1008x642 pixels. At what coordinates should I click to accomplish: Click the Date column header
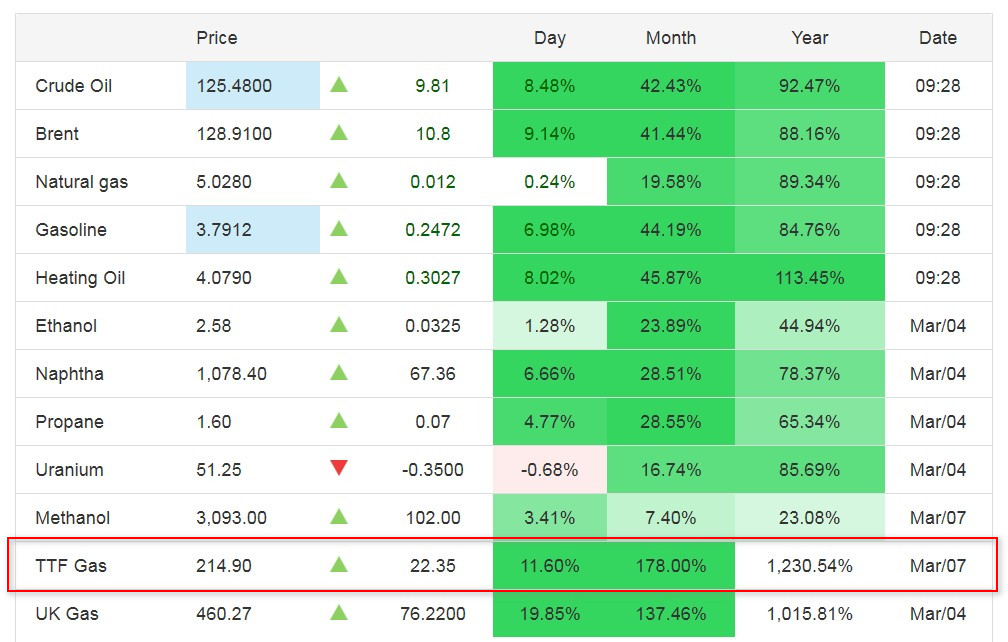click(x=937, y=38)
